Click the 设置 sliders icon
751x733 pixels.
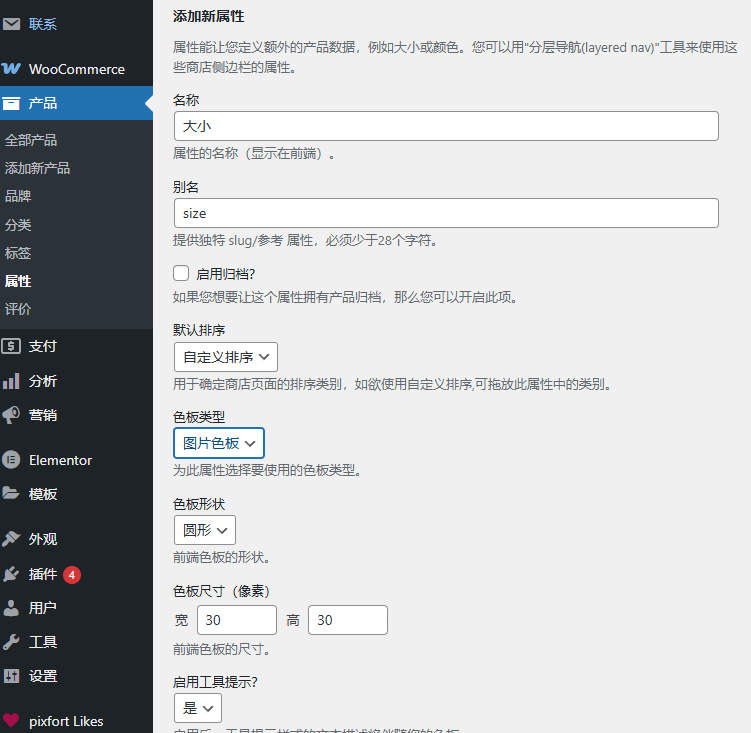11,676
